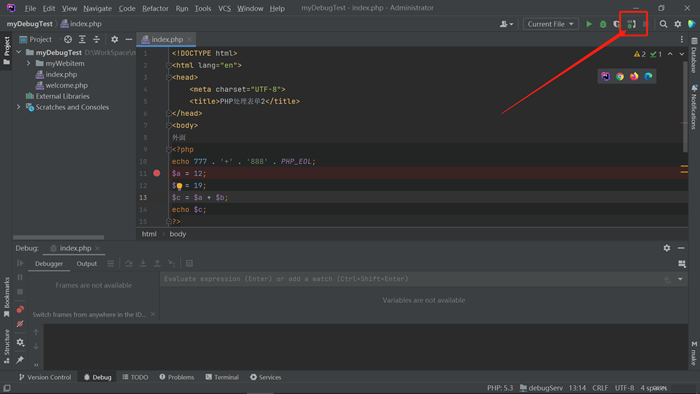Open the Current File run configuration dropdown
The height and width of the screenshot is (394, 700).
550,24
